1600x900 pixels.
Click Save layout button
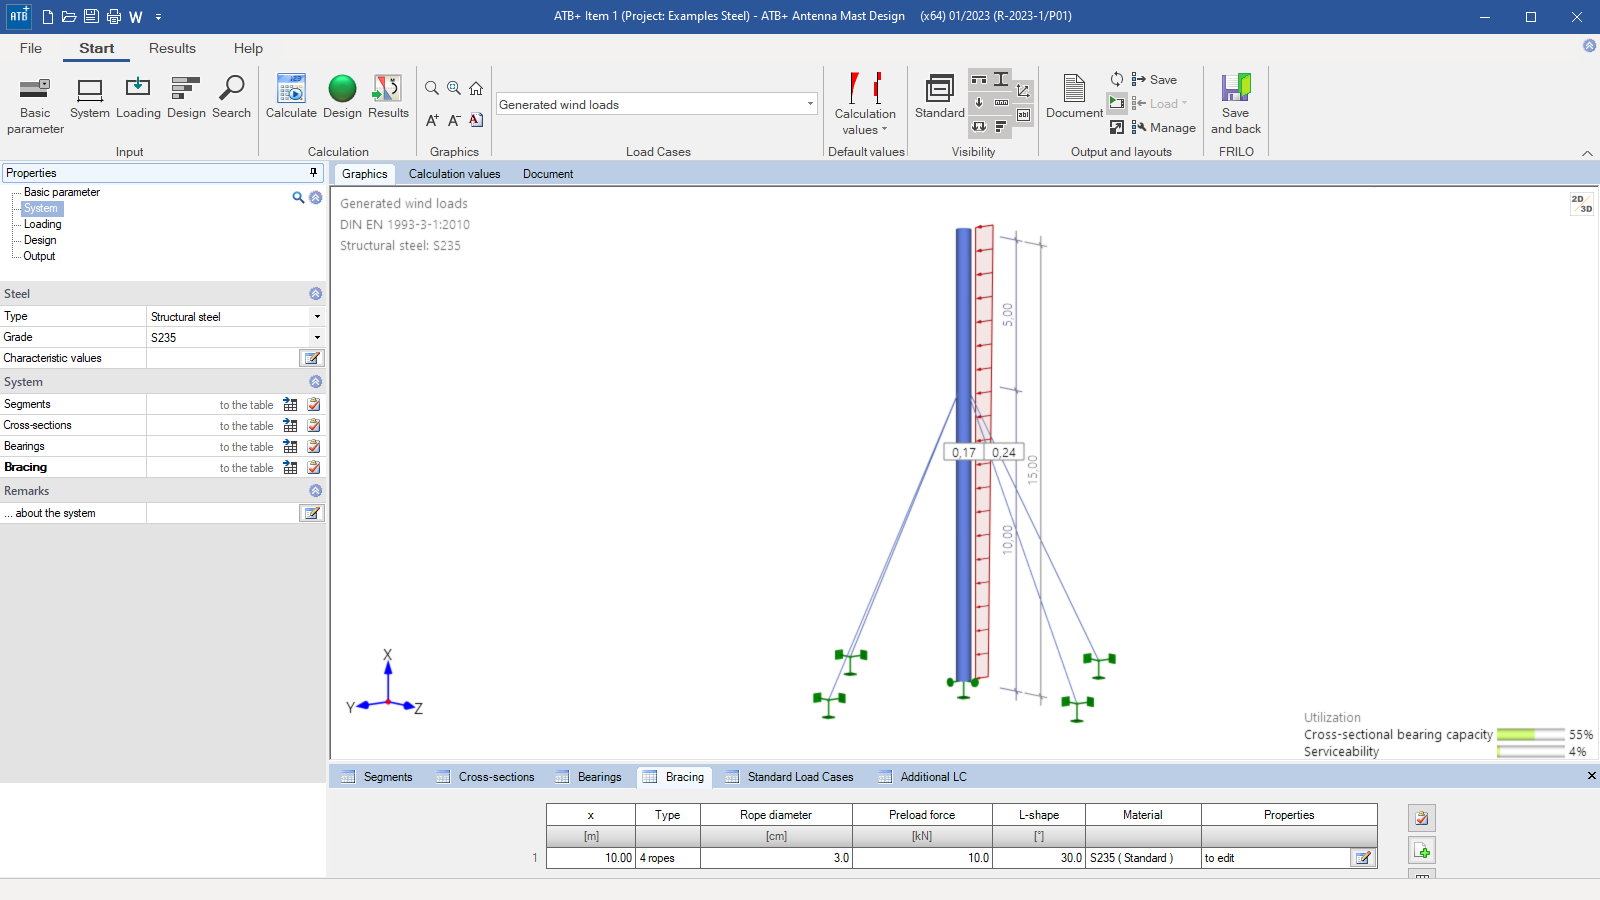(1154, 79)
